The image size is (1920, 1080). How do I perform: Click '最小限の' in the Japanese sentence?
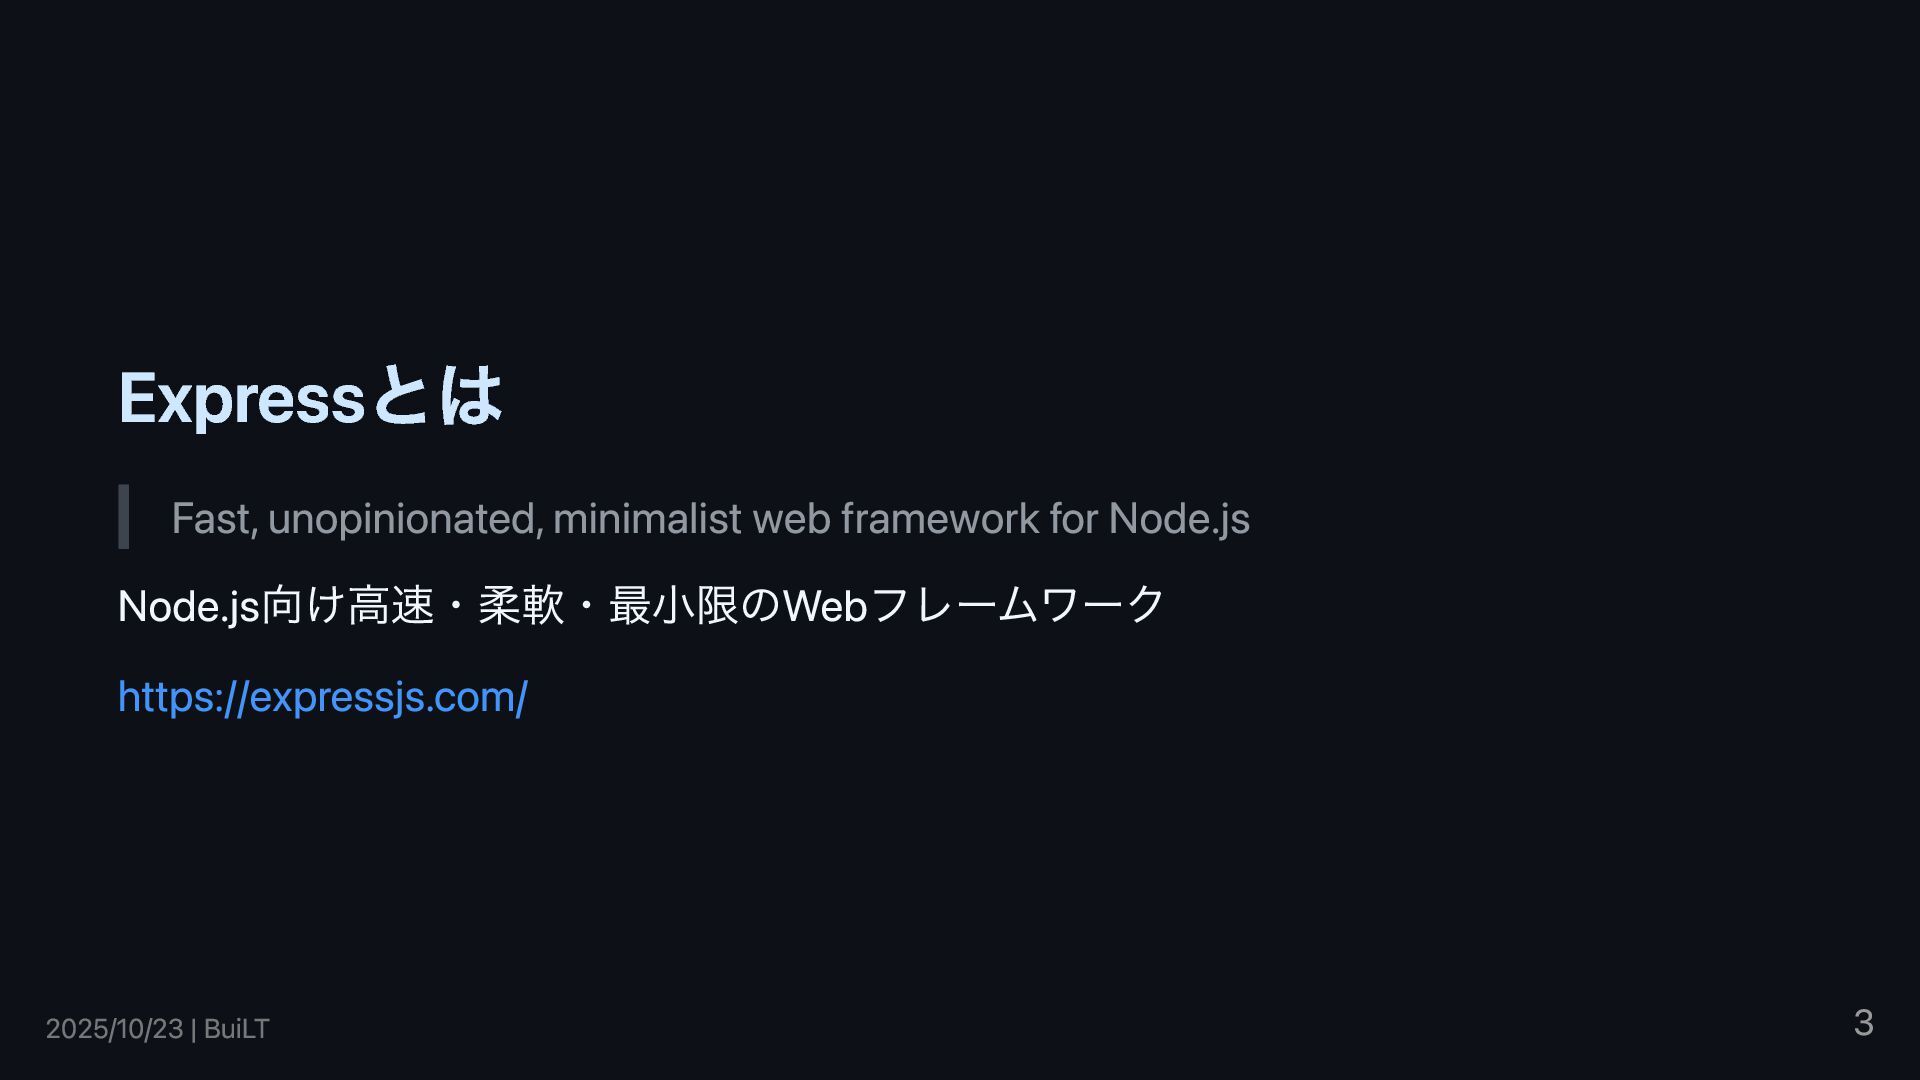(694, 606)
